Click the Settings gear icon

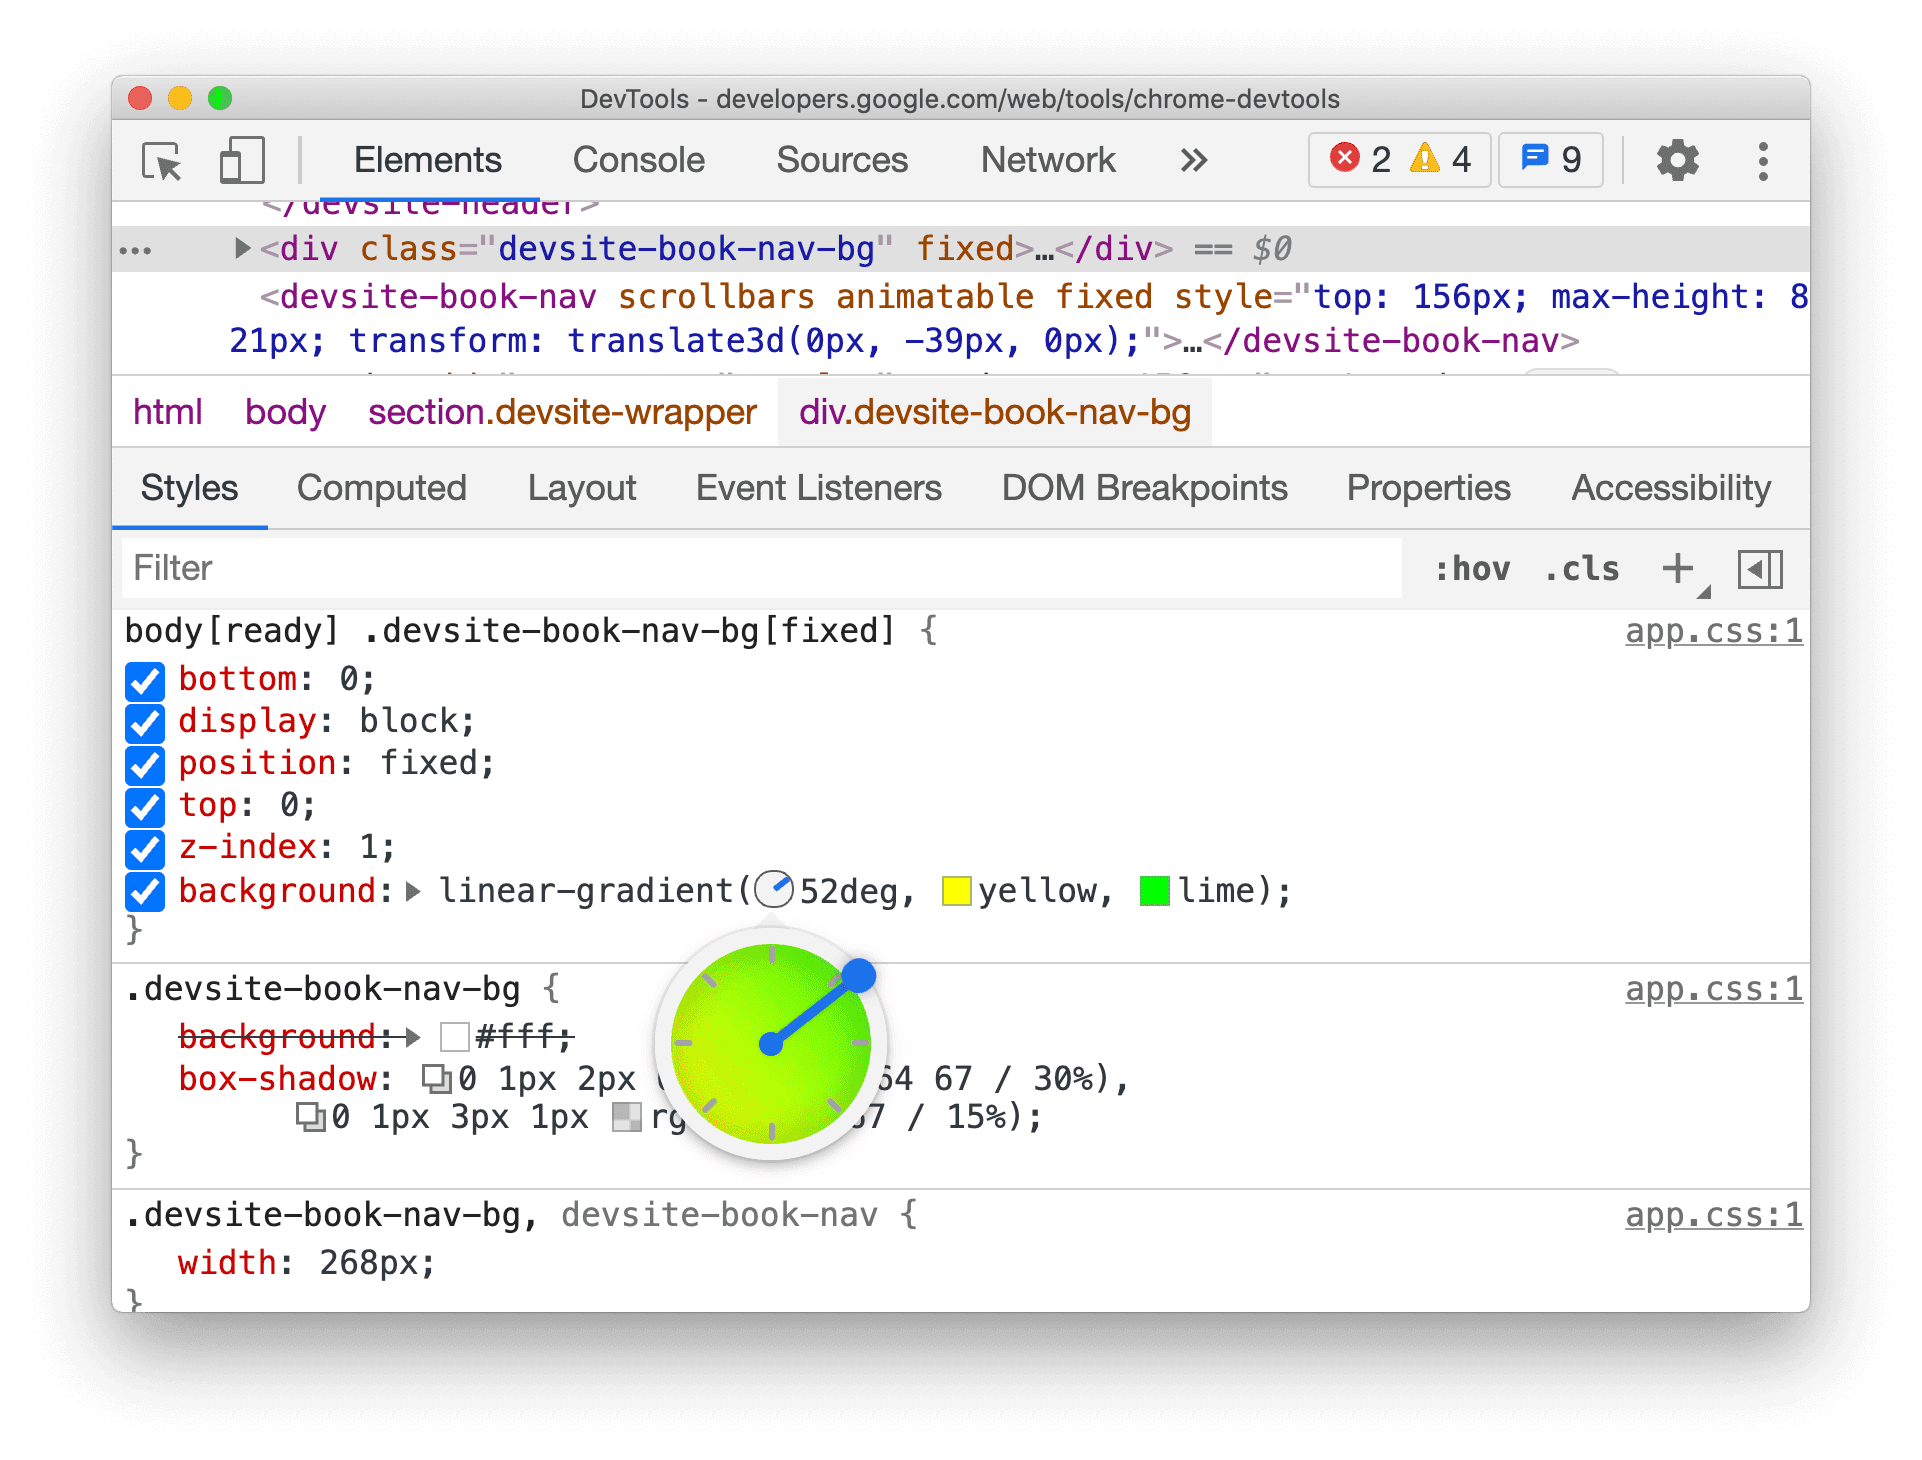click(1677, 159)
